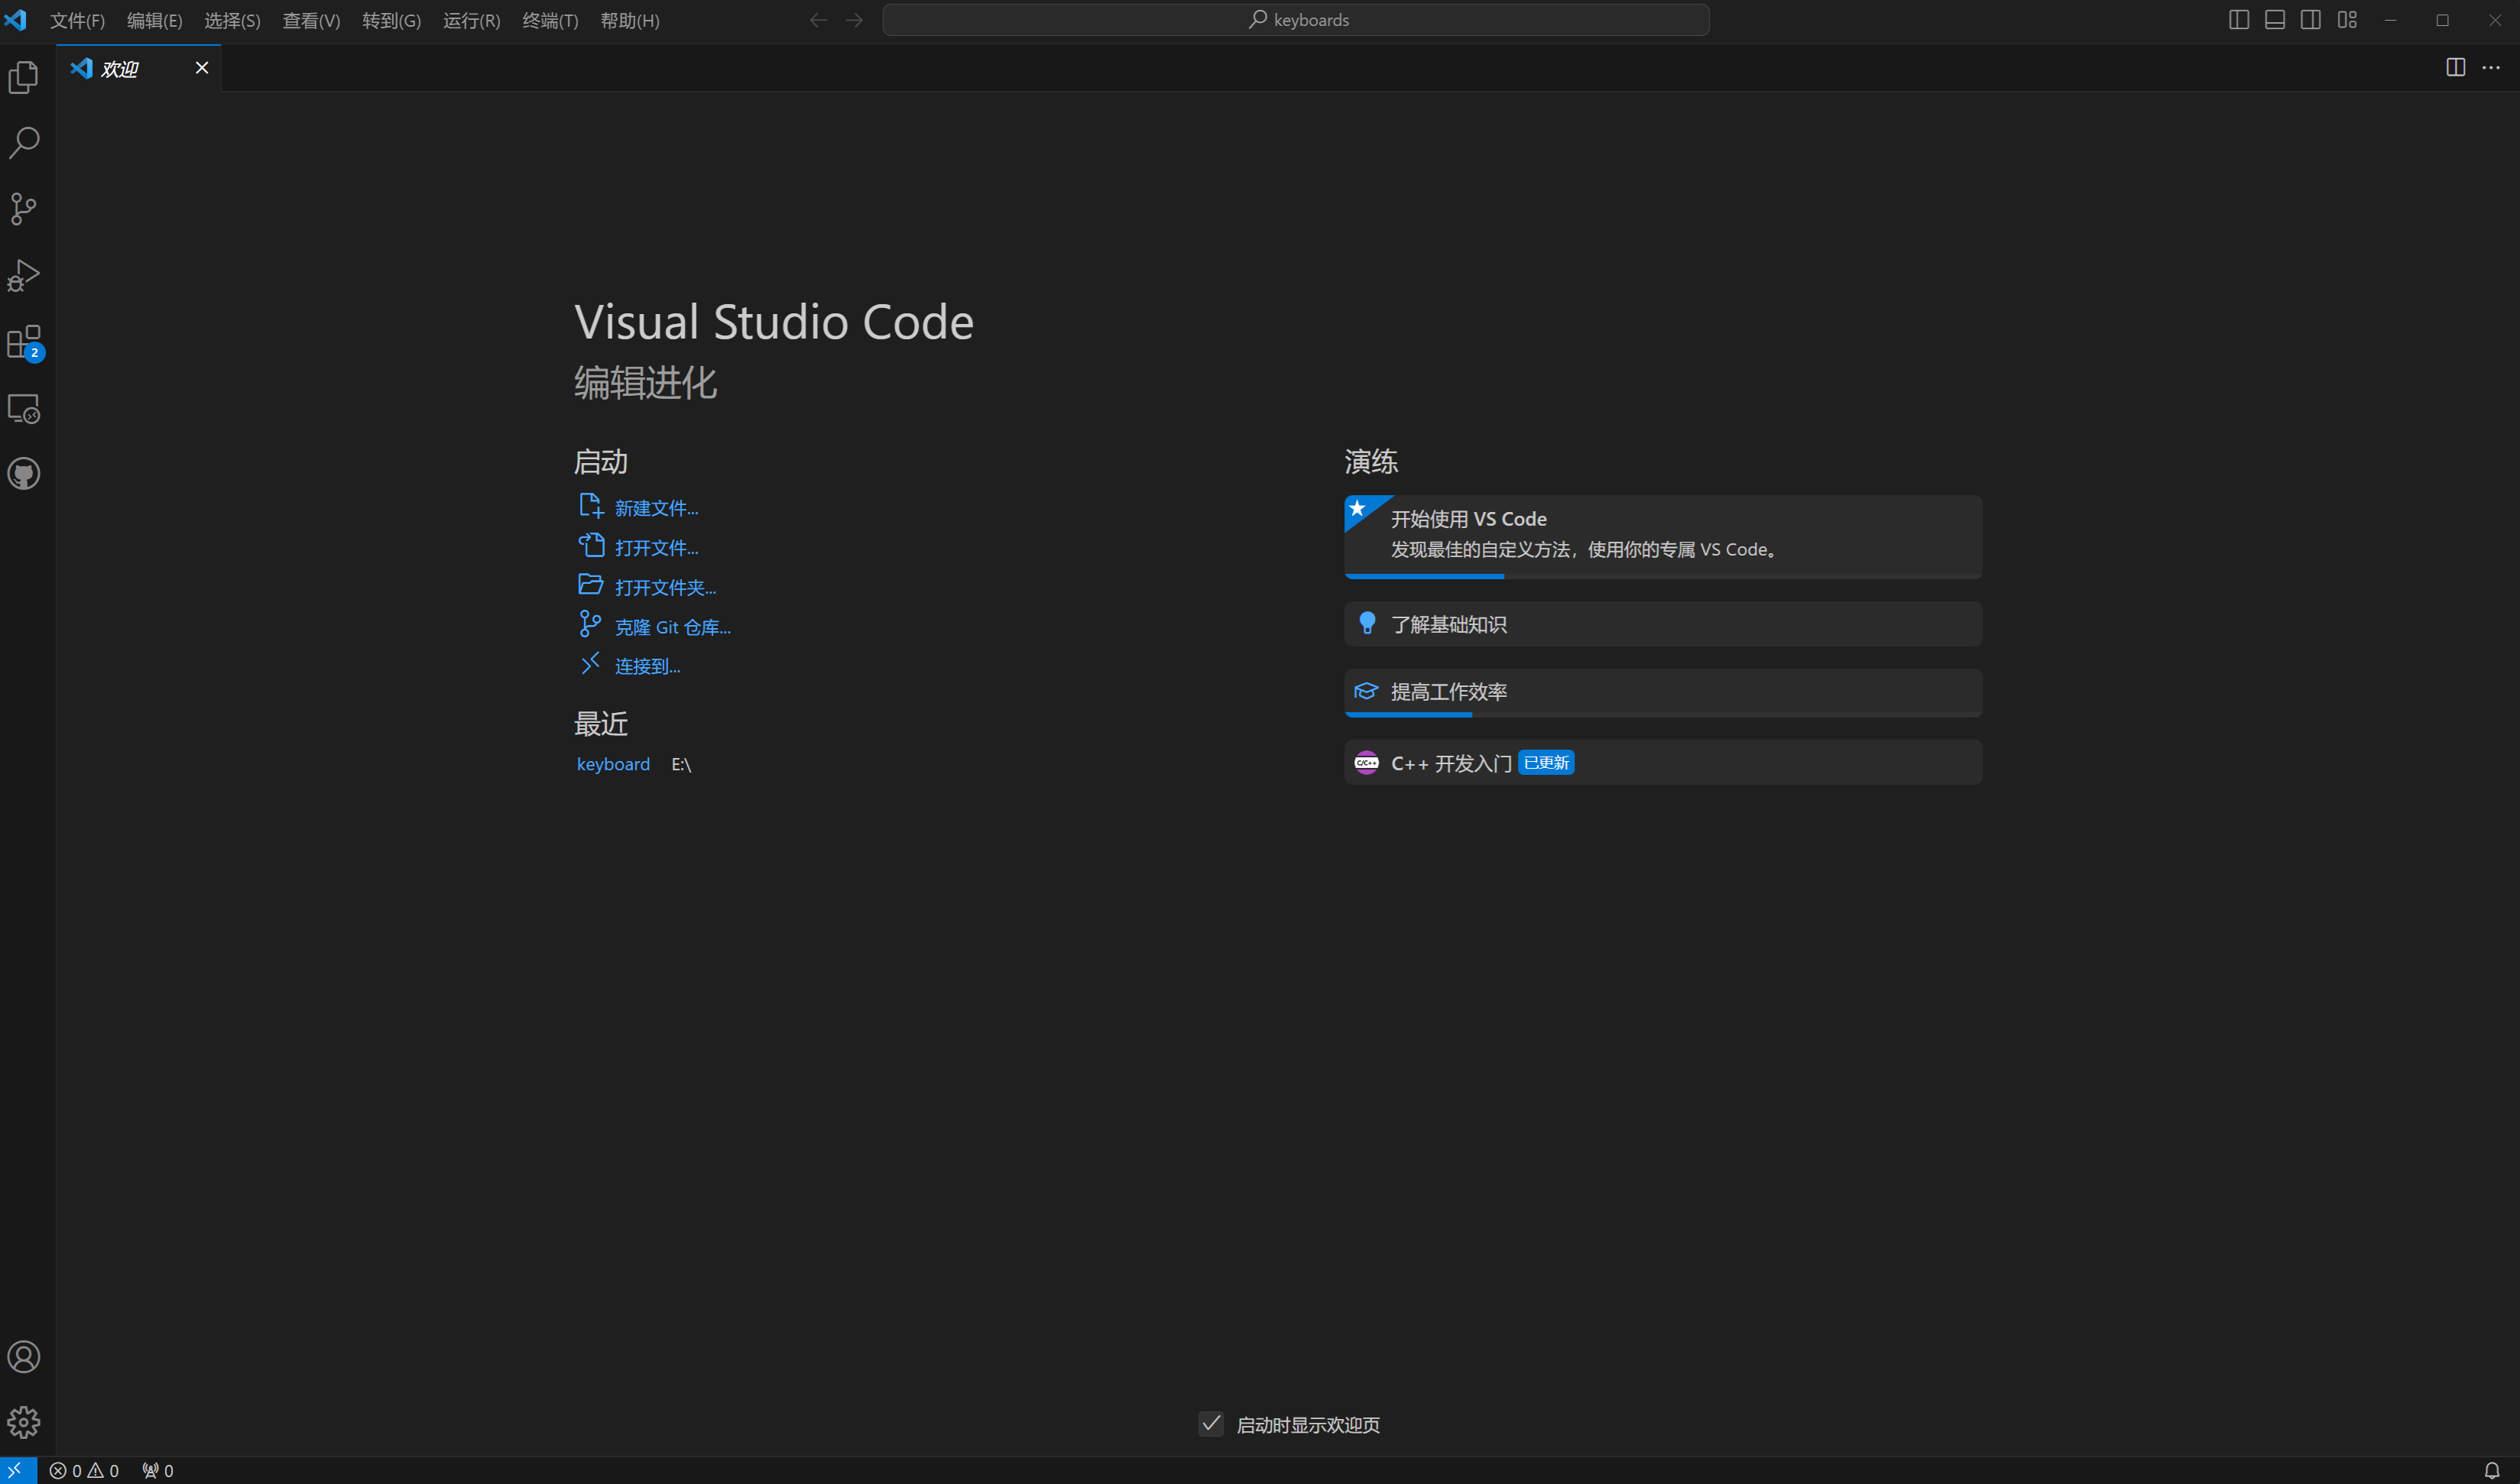
Task: Click the 已更新 badge on C++ walkthrough
Action: (1546, 762)
